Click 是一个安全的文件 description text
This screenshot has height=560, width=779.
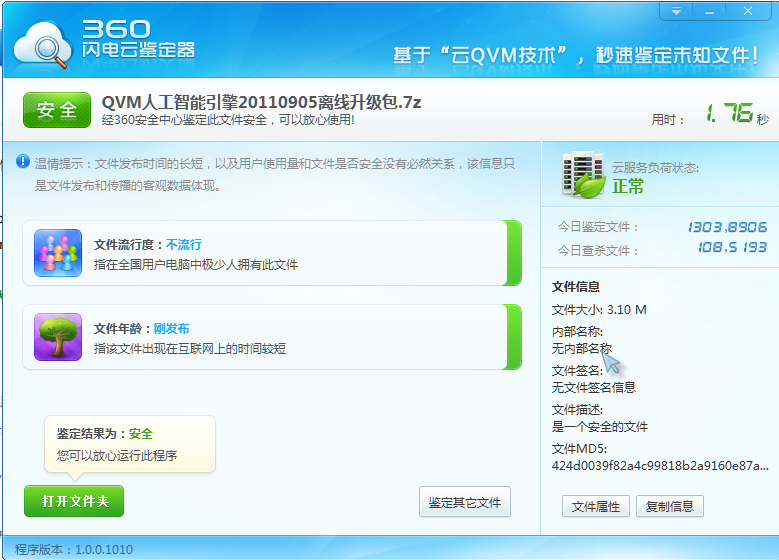click(600, 426)
